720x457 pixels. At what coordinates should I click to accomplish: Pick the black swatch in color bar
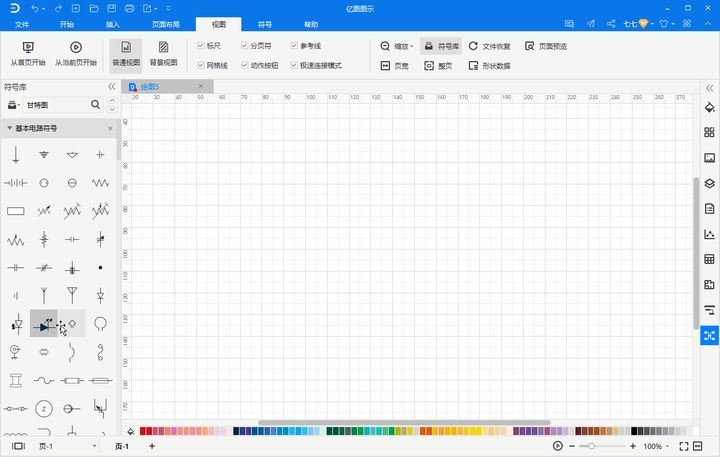pos(634,431)
